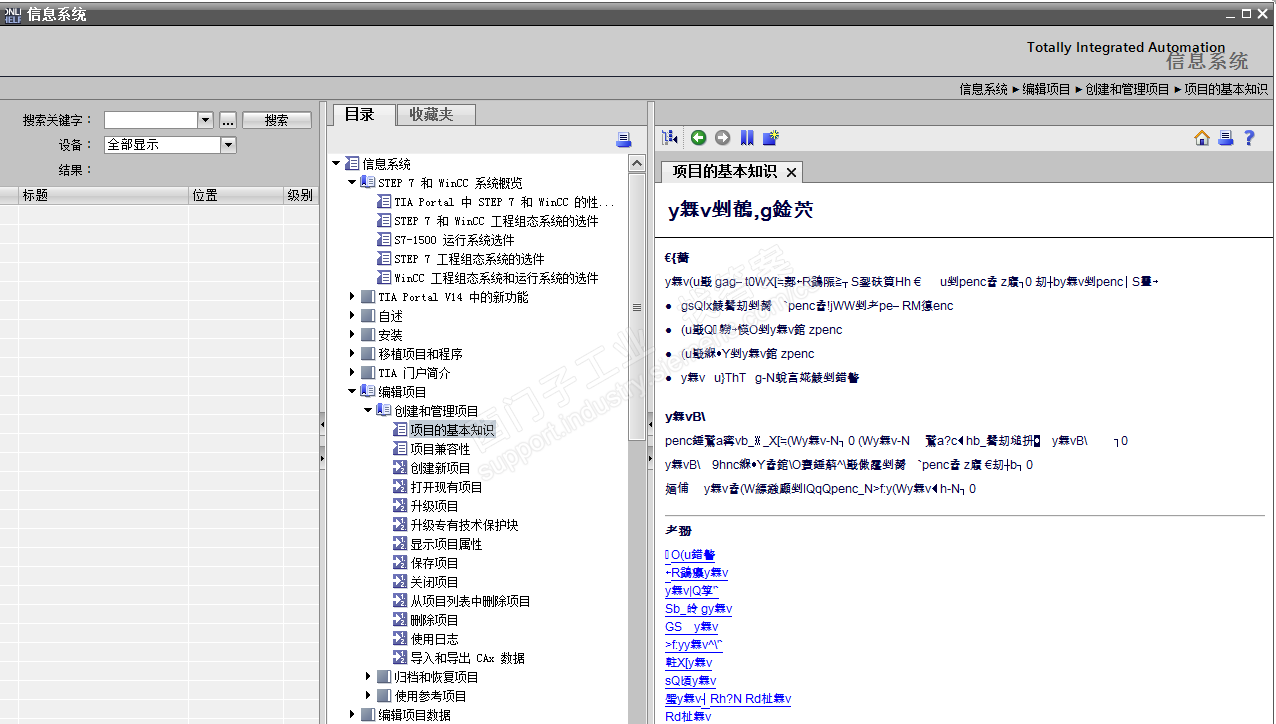Screen dimensions: 1276x724
Task: Click the 关闭项目 topic icon
Action: coord(400,582)
